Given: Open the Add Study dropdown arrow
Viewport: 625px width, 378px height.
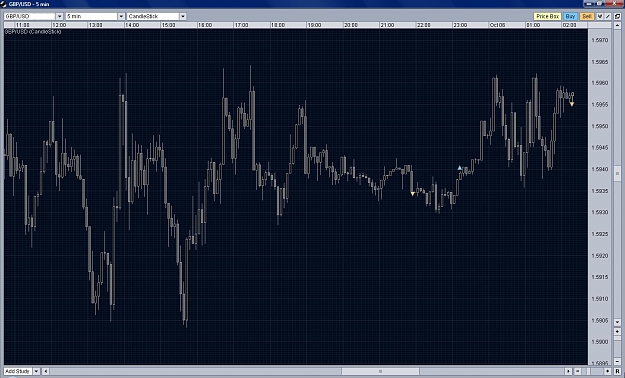Looking at the screenshot, I should click(x=36, y=371).
